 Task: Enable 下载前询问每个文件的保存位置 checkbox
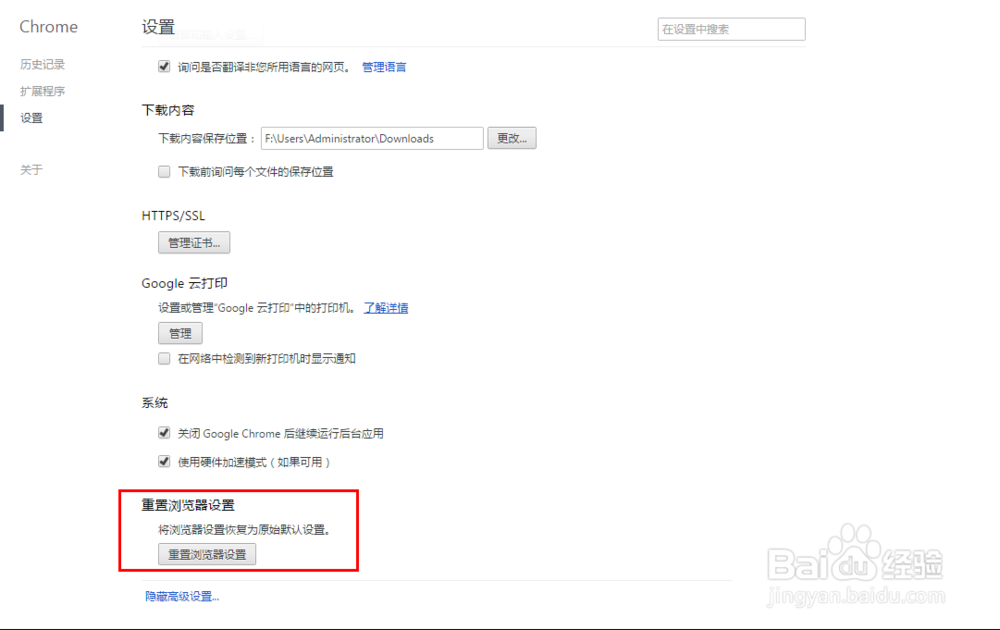coord(164,172)
